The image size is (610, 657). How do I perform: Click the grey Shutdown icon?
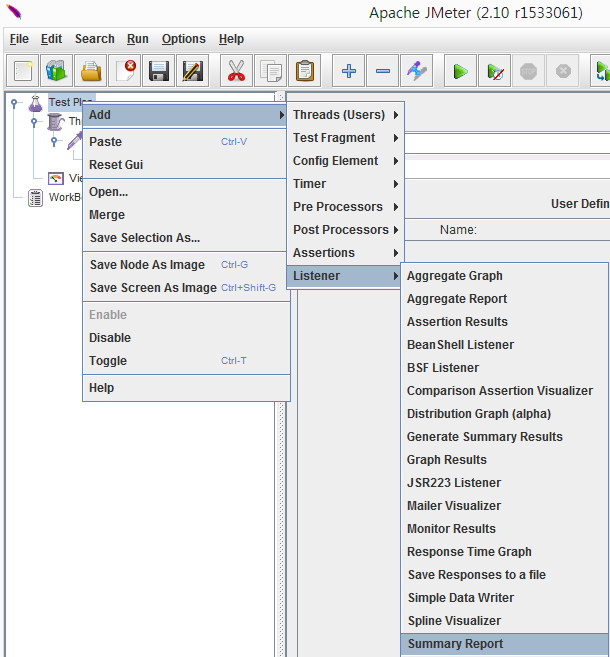coord(563,71)
